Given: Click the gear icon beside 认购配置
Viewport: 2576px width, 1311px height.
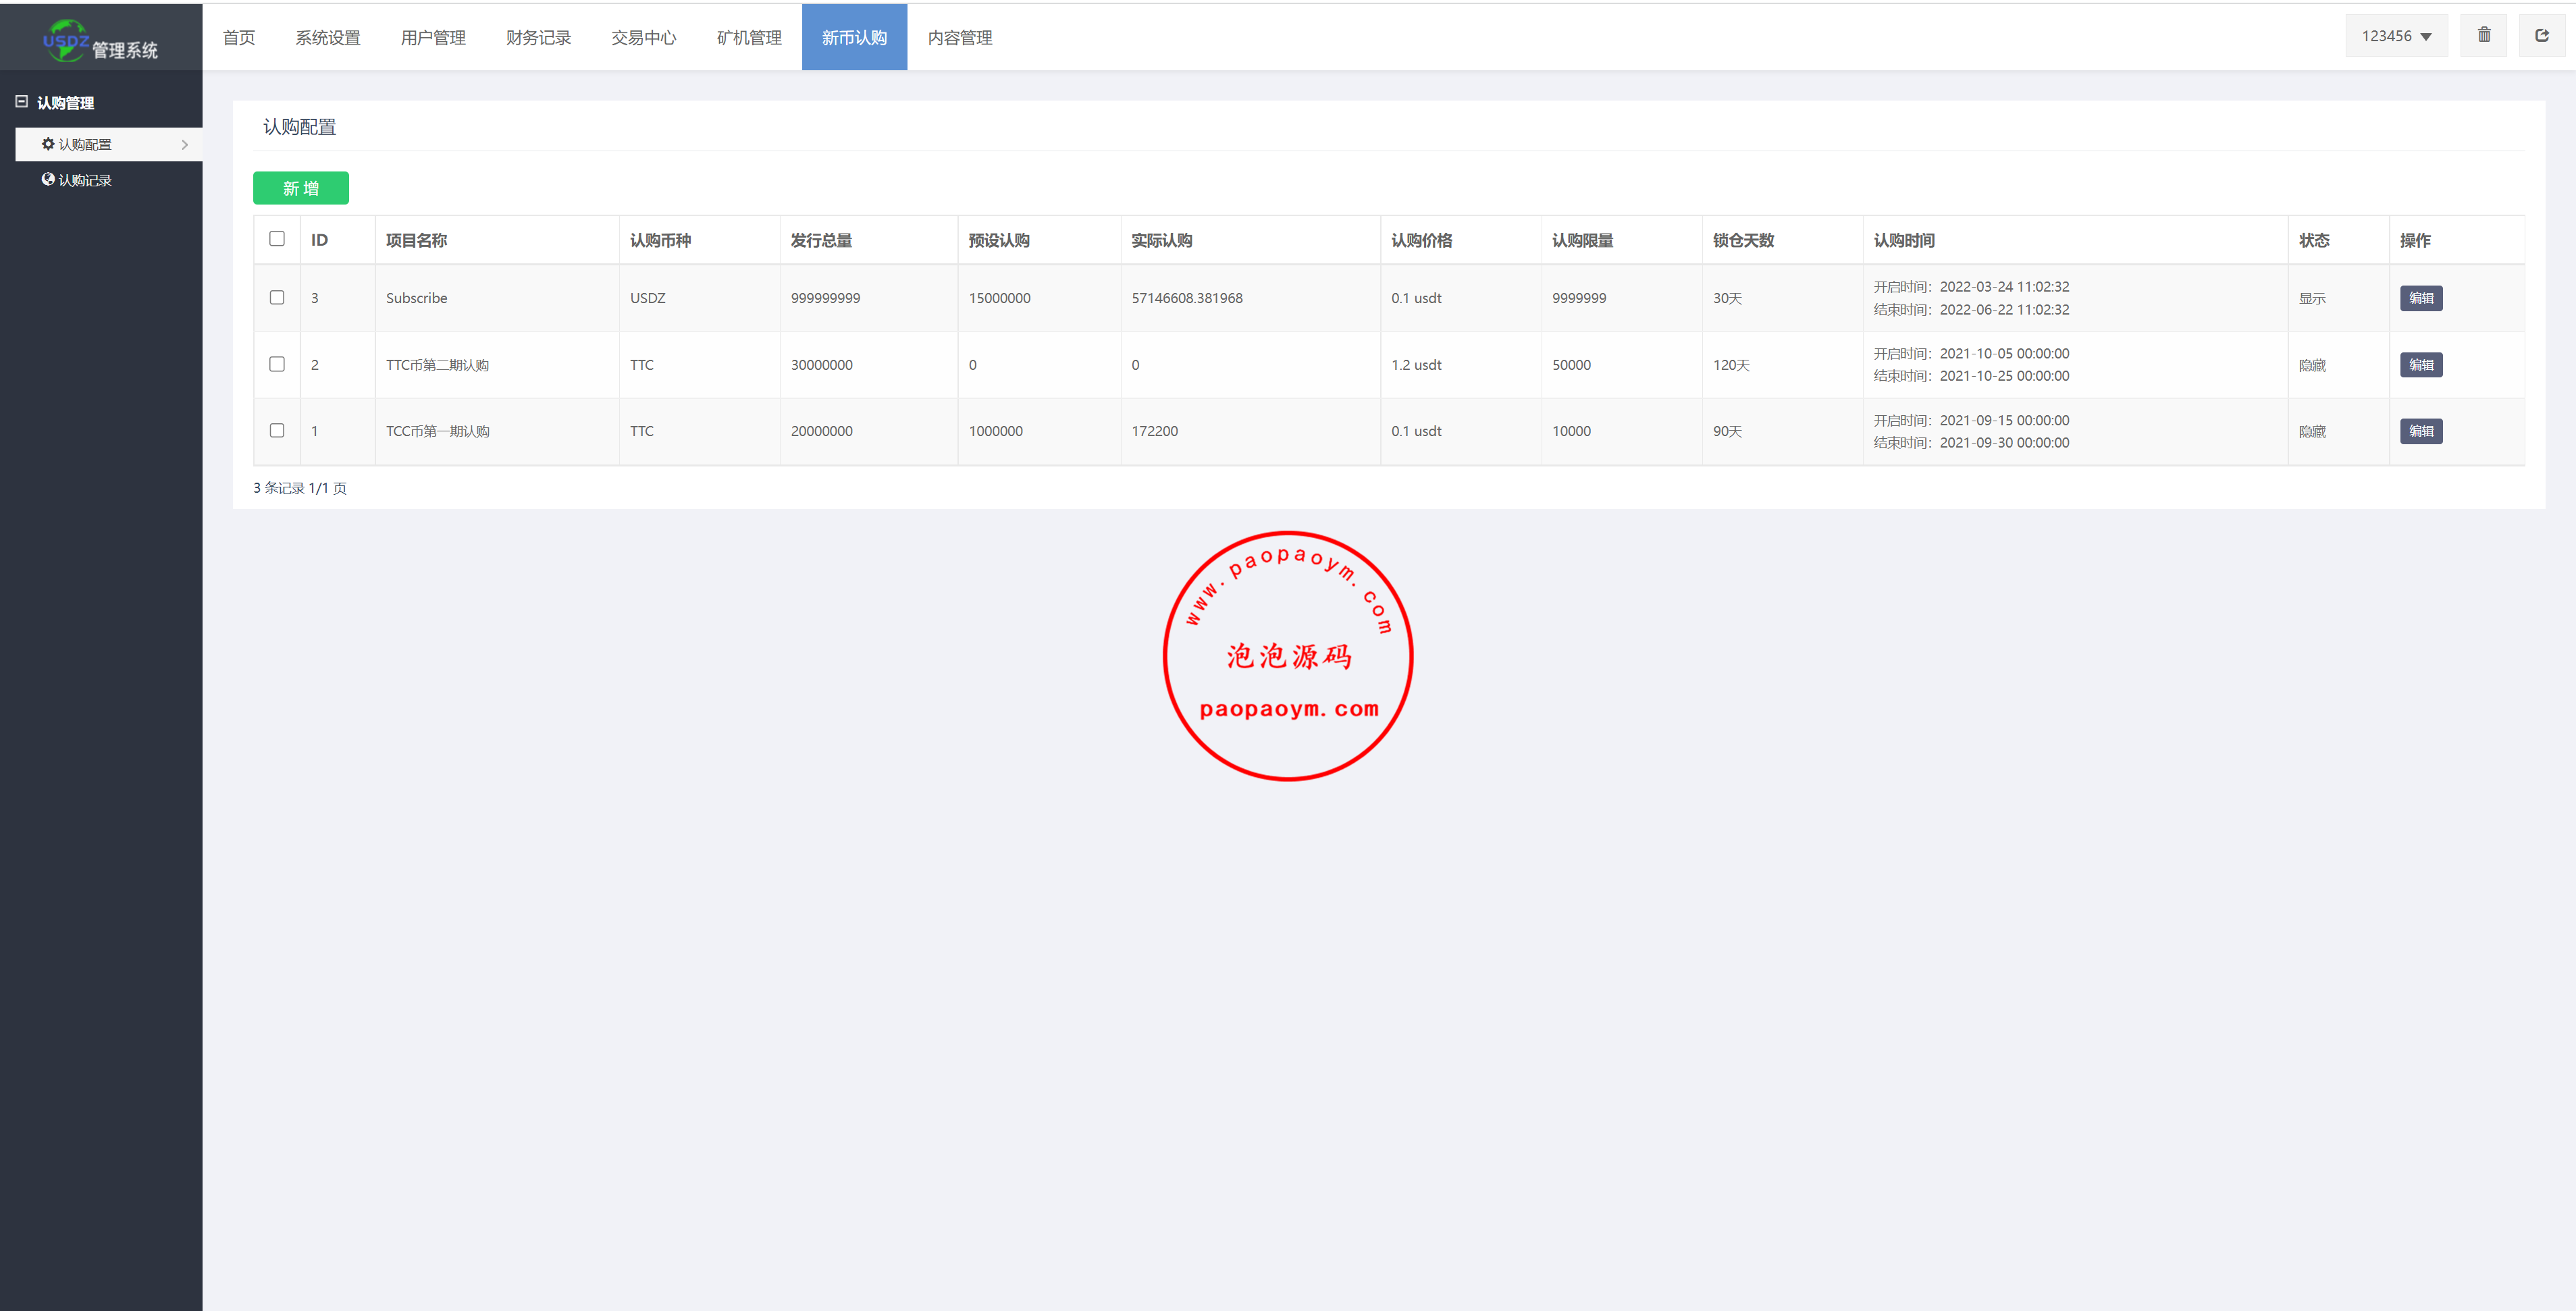Looking at the screenshot, I should coord(47,144).
